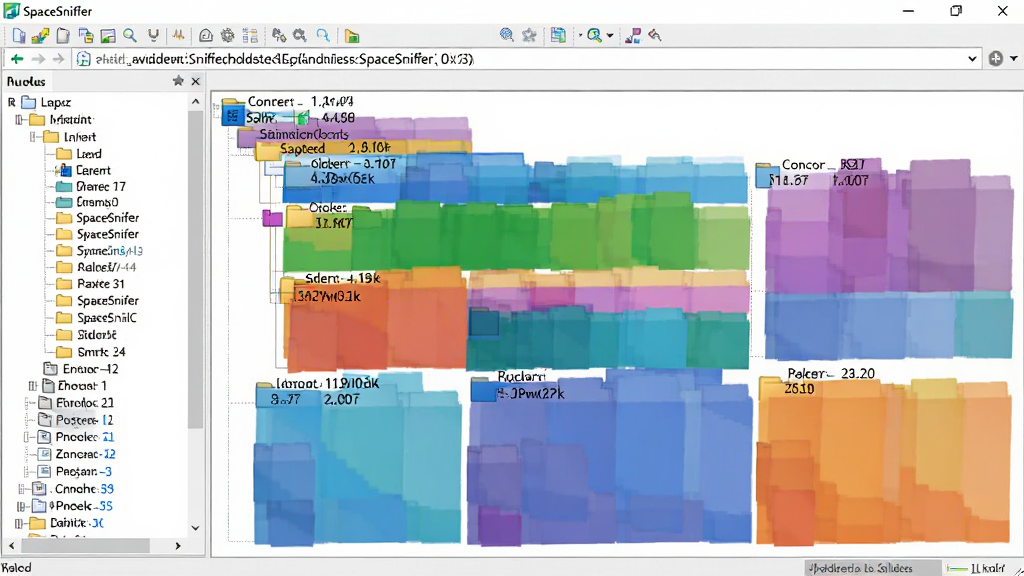Click the red pen sign toolbar icon

click(655, 35)
